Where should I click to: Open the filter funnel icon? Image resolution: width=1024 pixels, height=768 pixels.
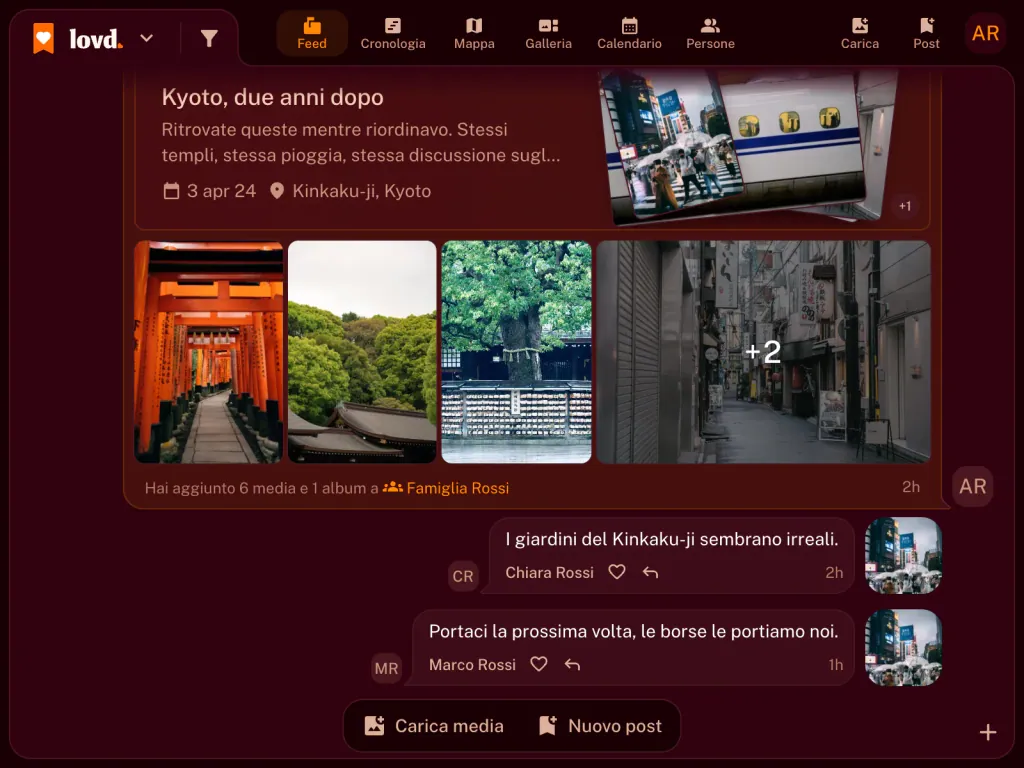pyautogui.click(x=209, y=39)
